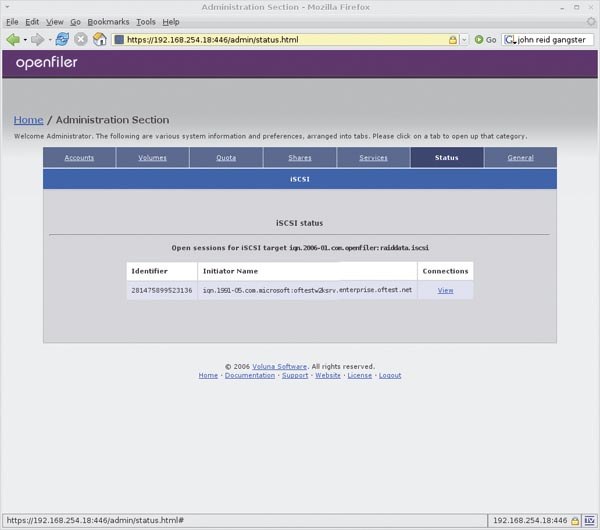Switch to the General tab

coord(520,158)
